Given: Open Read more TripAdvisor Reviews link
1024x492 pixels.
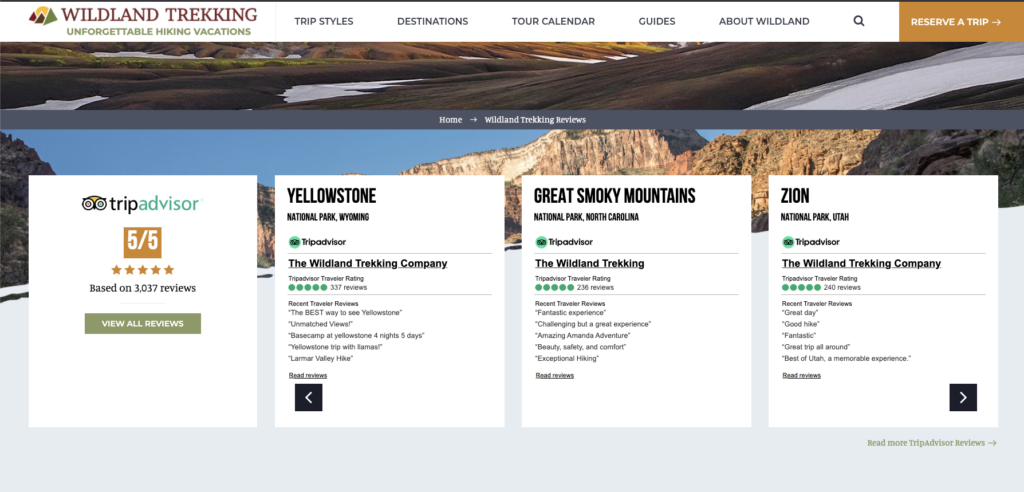Looking at the screenshot, I should (932, 443).
